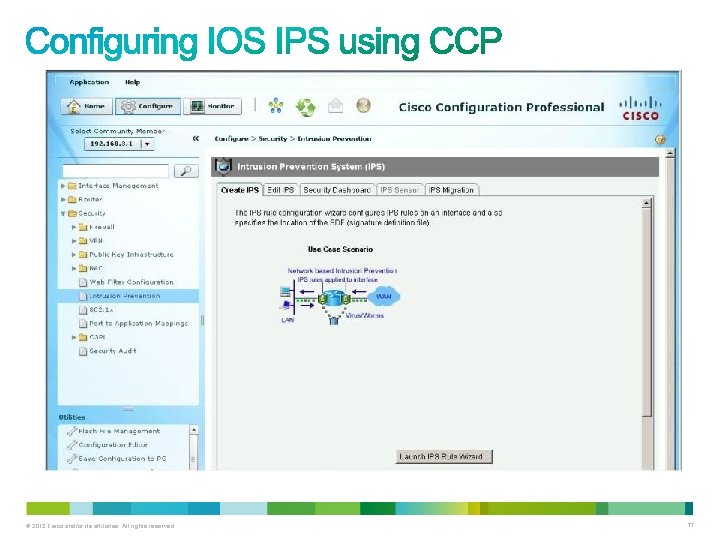Click the help icon beside breadcrumb

pos(660,140)
